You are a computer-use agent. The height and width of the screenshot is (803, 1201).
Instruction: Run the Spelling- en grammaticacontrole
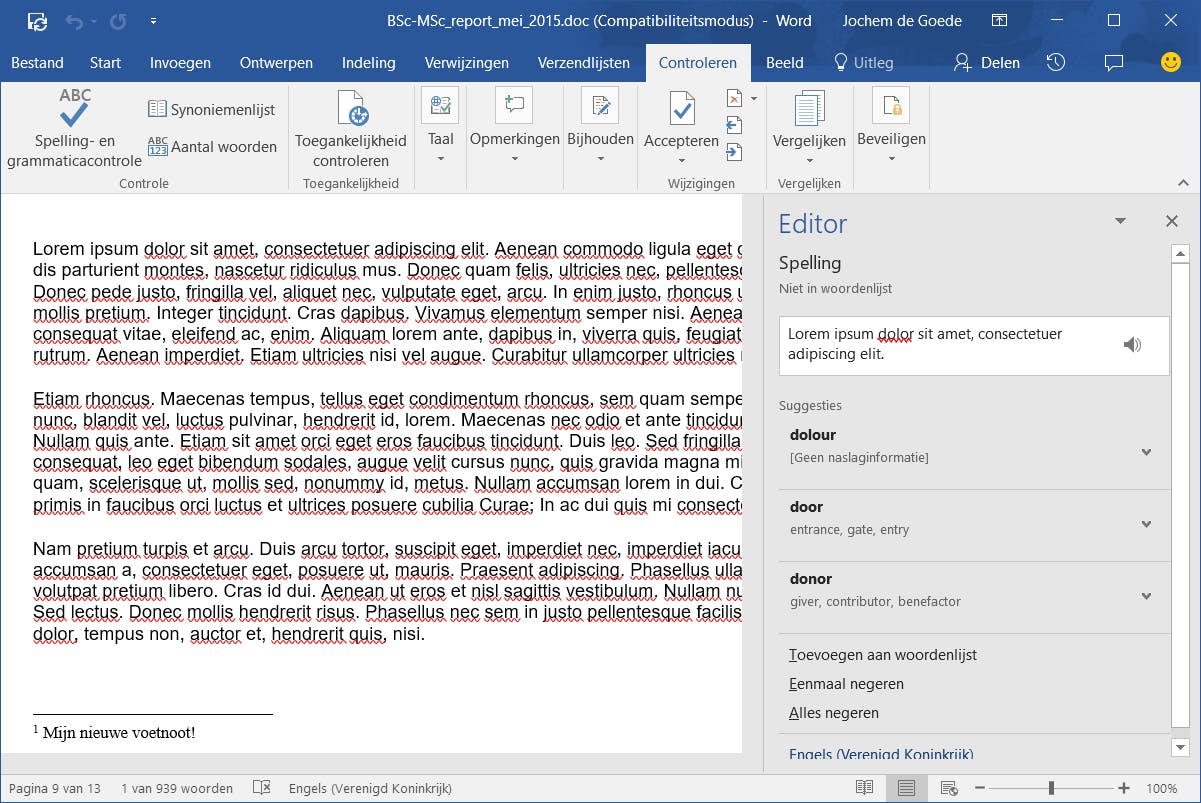tap(75, 128)
